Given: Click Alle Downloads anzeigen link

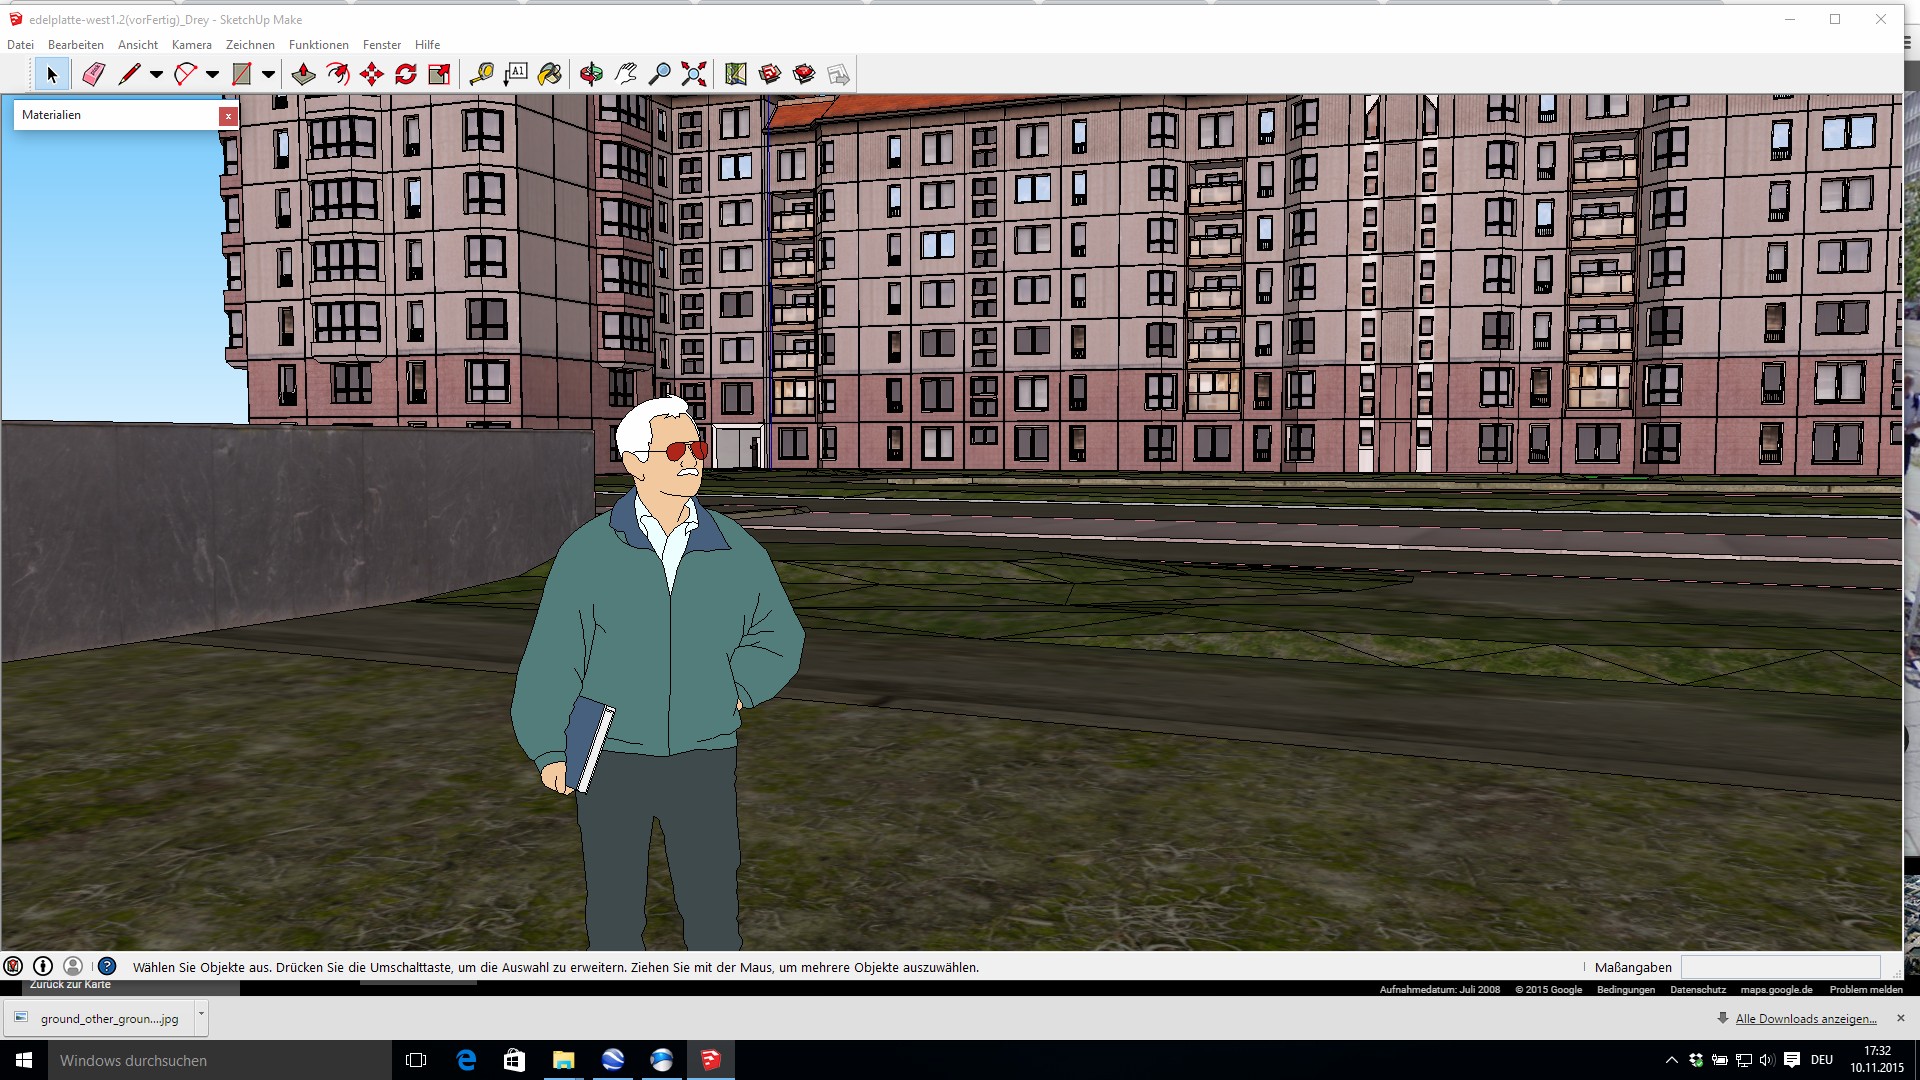Looking at the screenshot, I should click(1805, 1019).
